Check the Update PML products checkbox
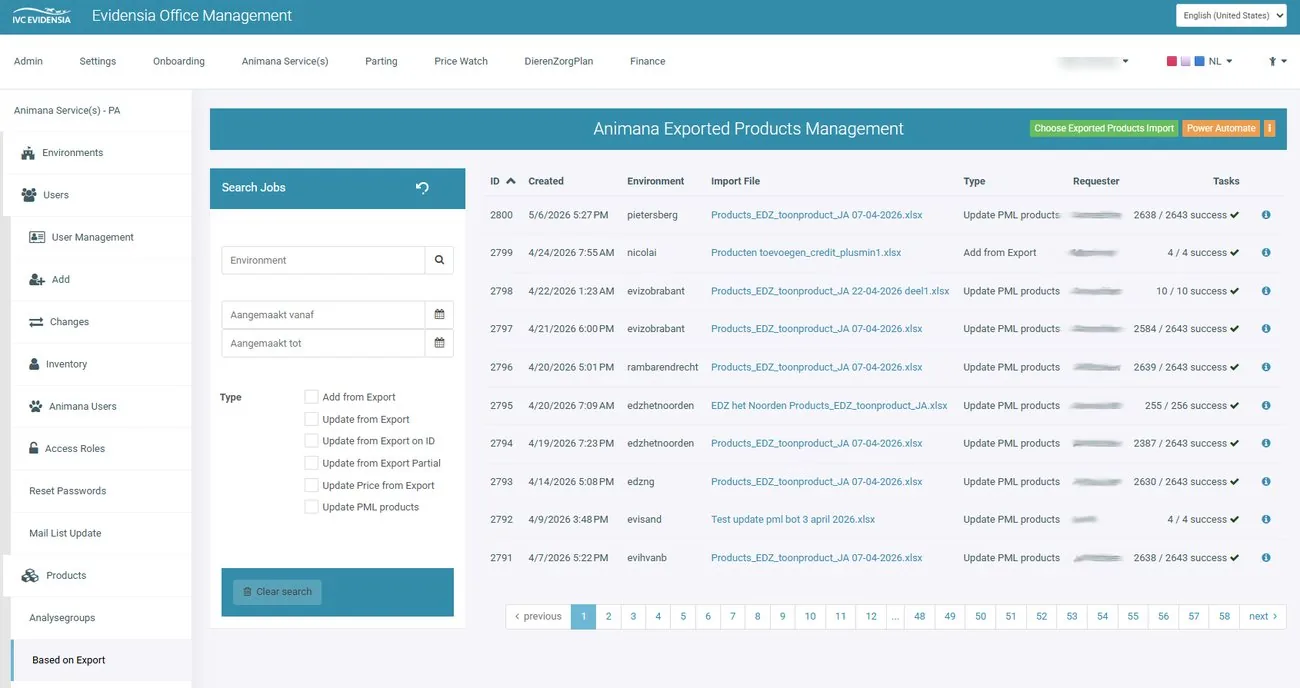This screenshot has width=1300, height=688. [311, 507]
